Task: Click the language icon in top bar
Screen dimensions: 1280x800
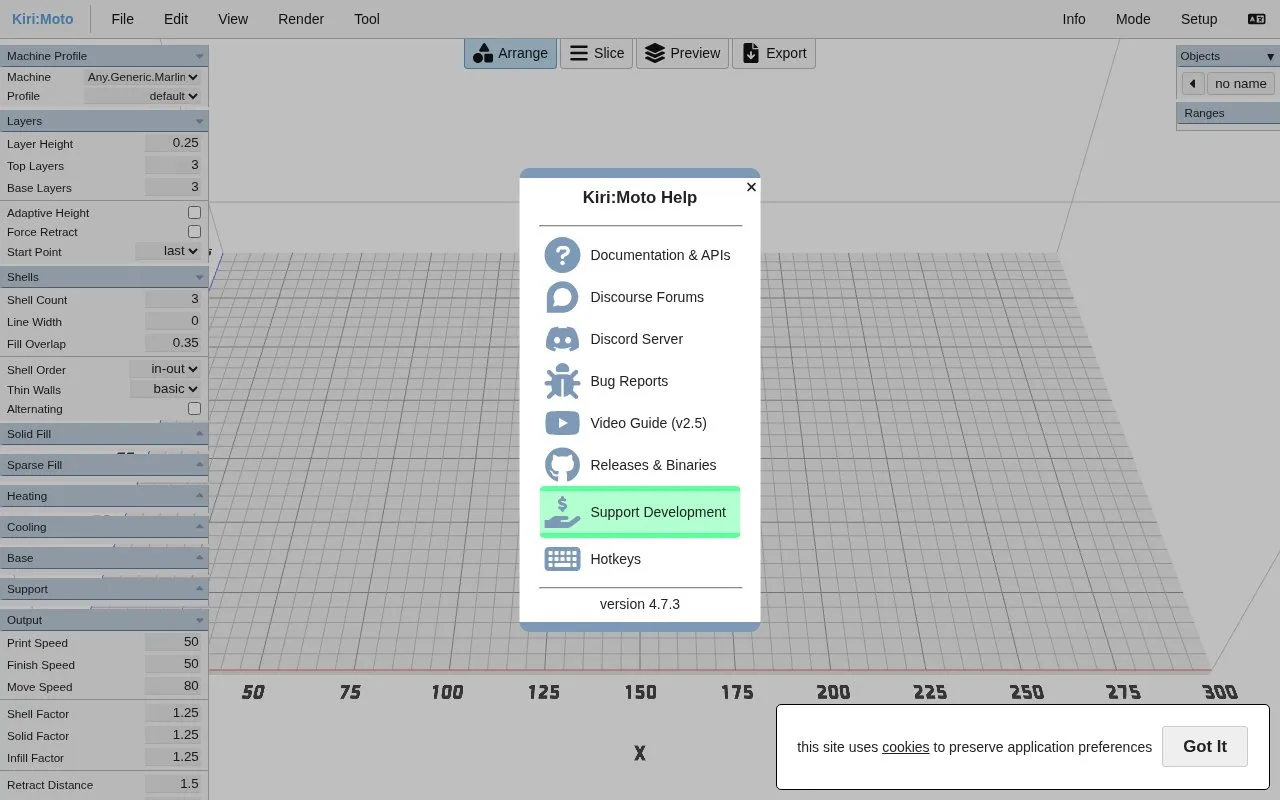Action: click(x=1257, y=19)
